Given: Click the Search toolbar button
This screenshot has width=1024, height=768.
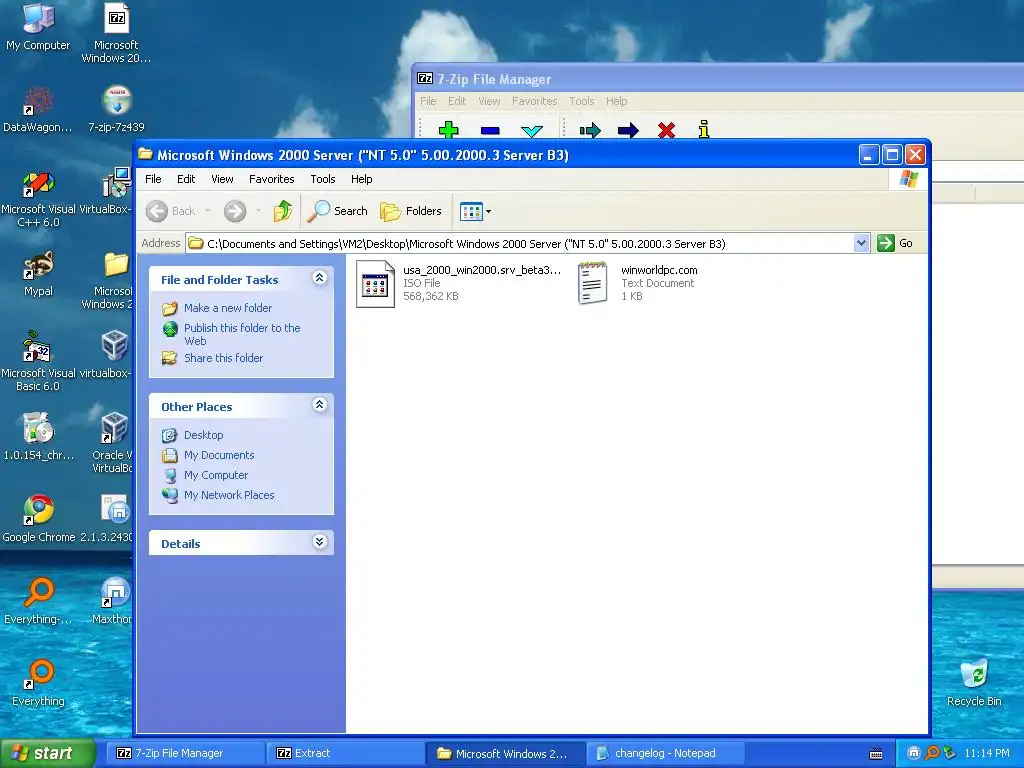Looking at the screenshot, I should click(338, 210).
